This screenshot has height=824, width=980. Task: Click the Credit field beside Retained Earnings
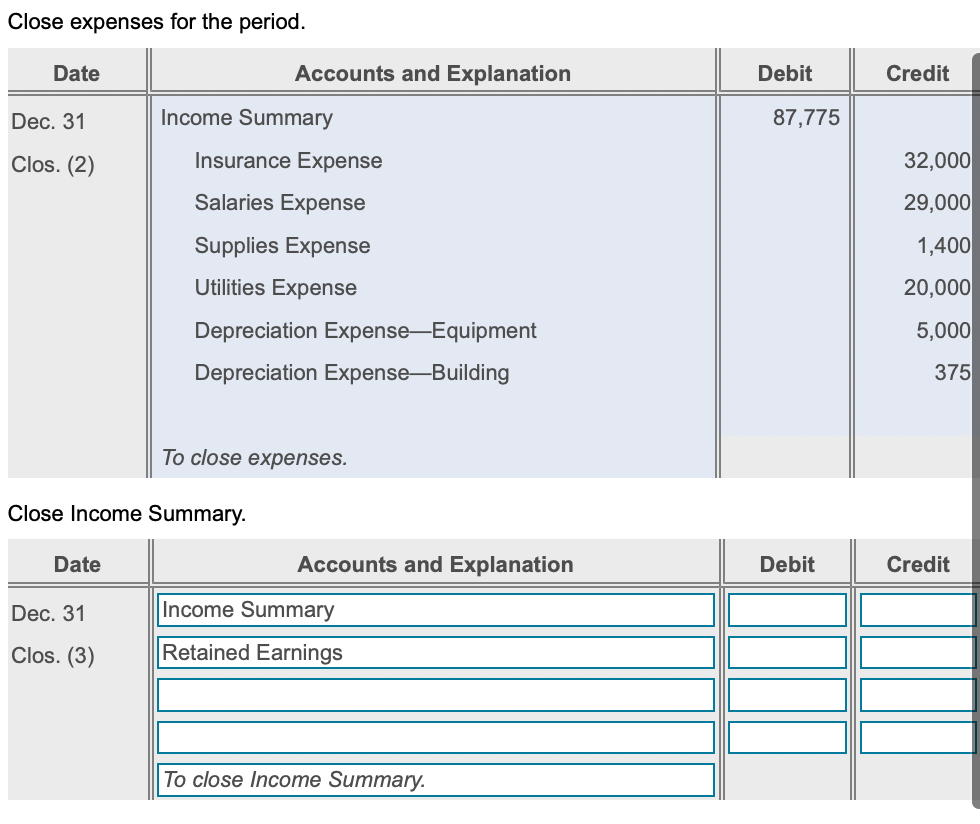[x=914, y=652]
